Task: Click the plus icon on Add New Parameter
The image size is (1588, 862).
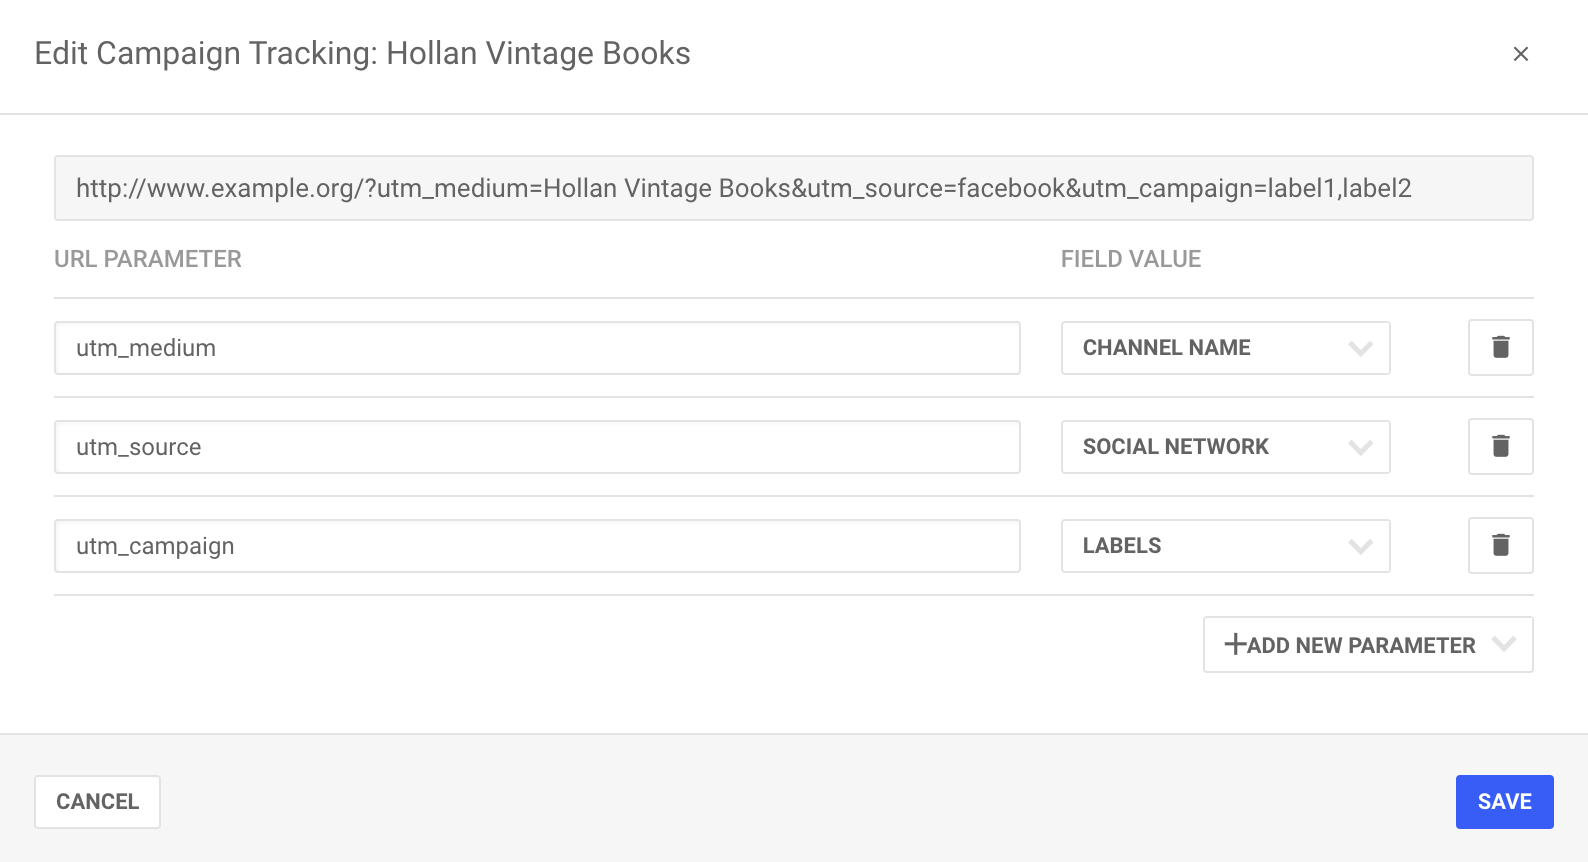Action: [1235, 644]
